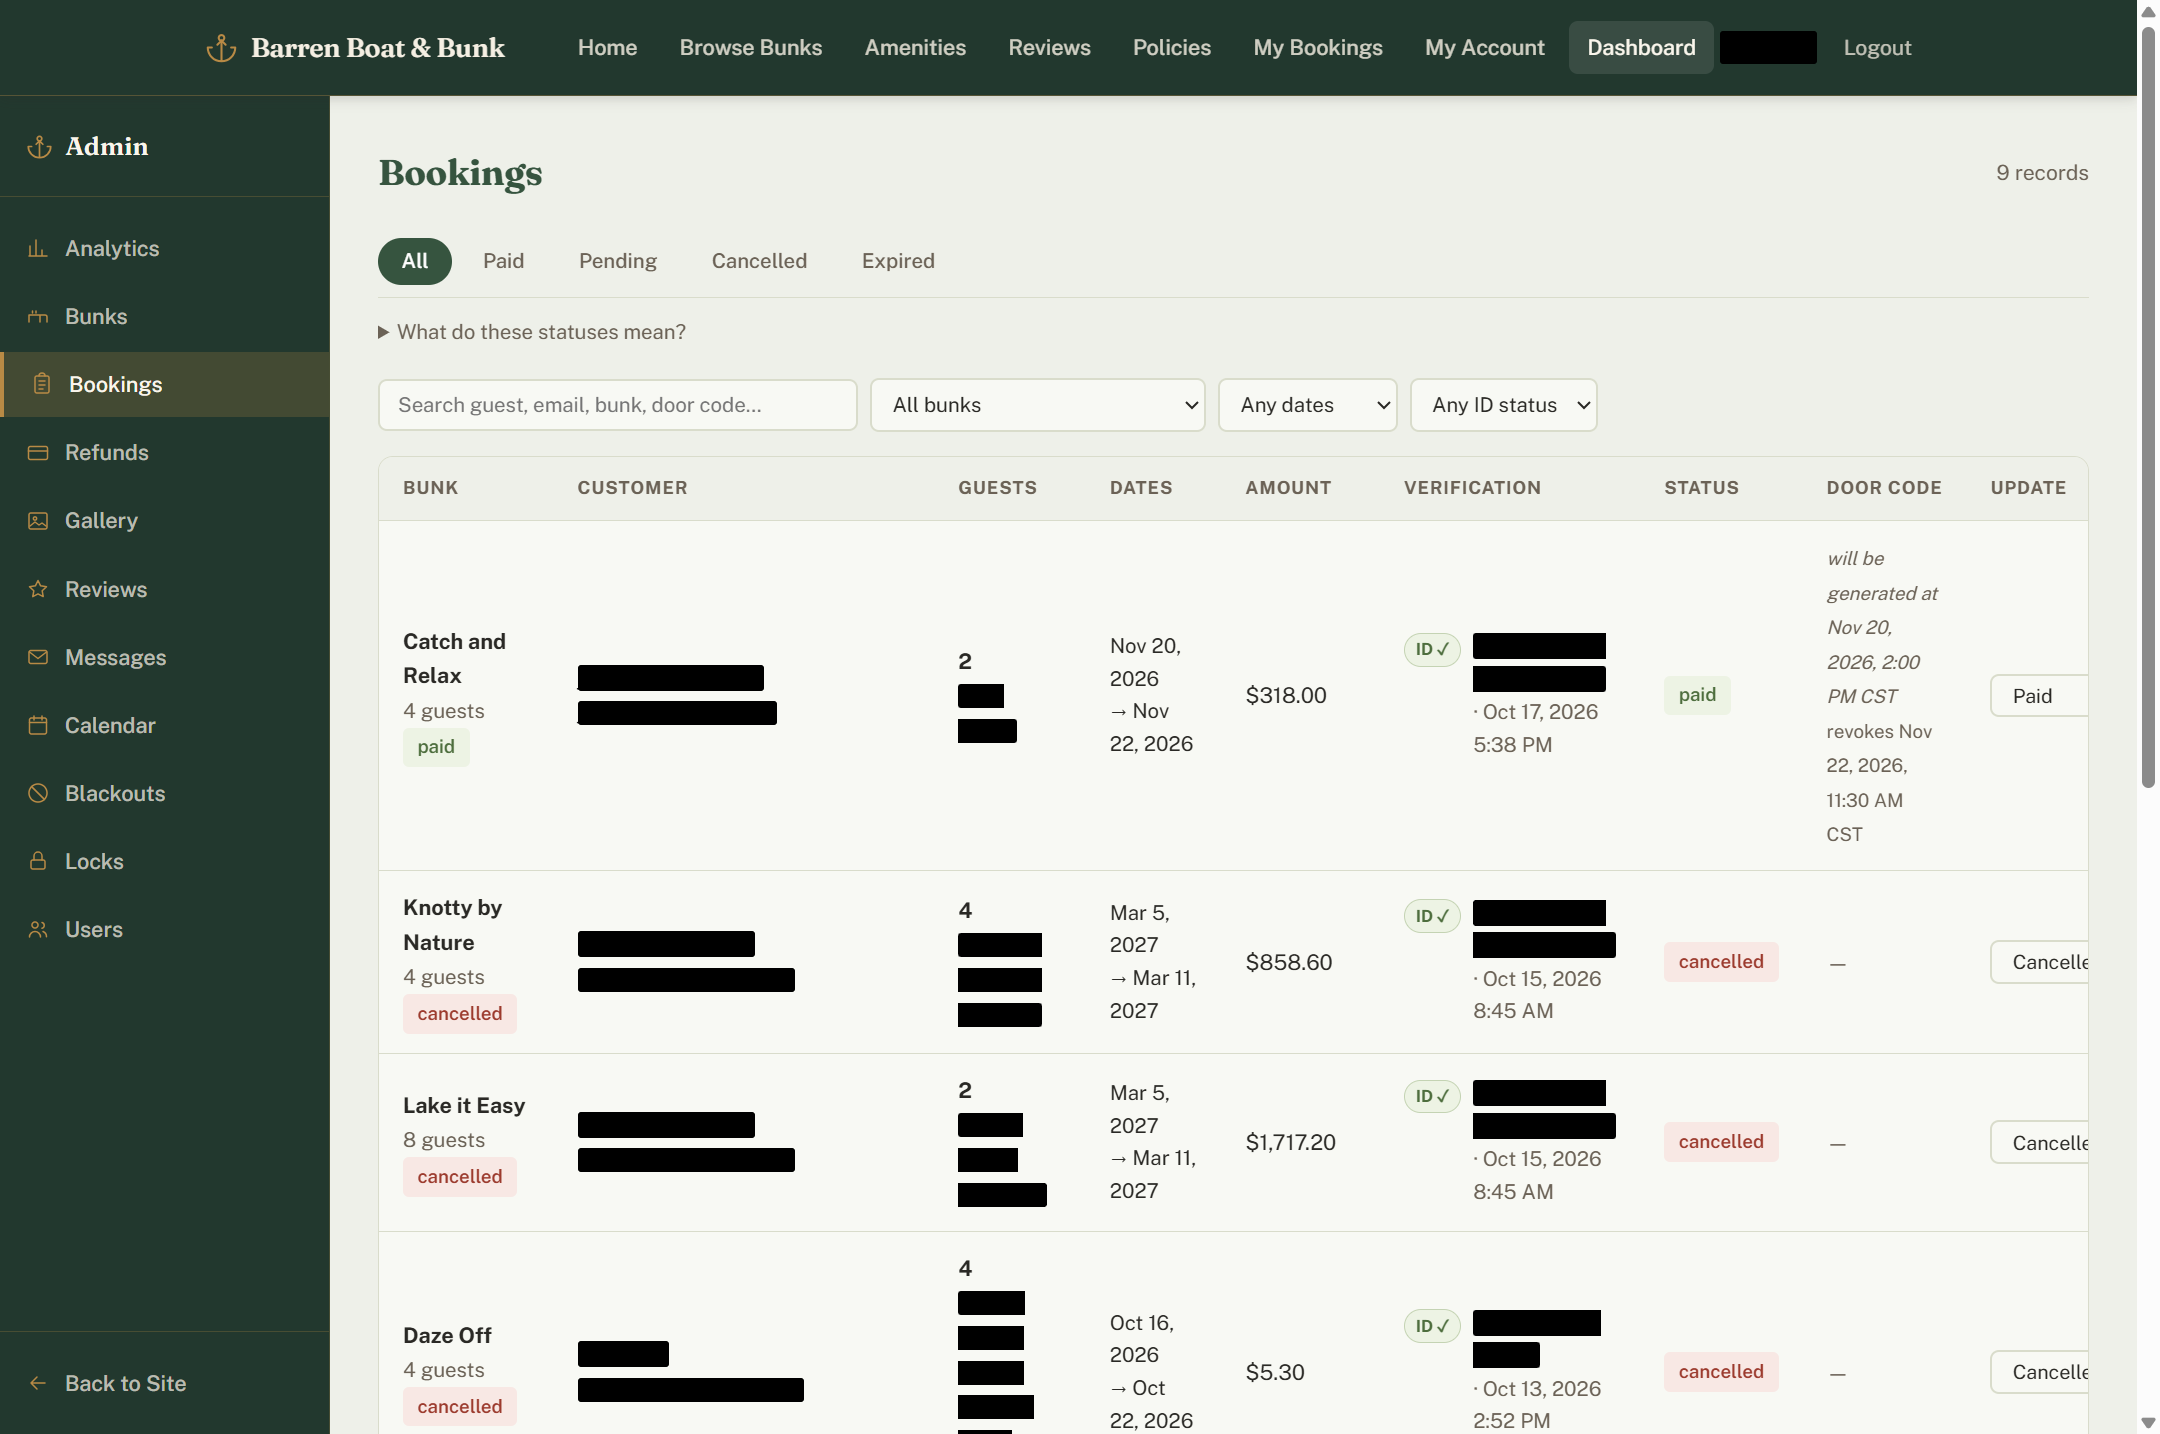
Task: Open Browse Bunks in top navigation
Action: click(751, 48)
